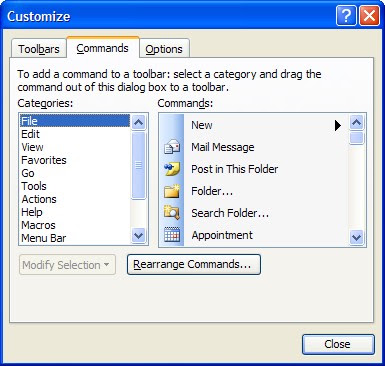The height and width of the screenshot is (366, 385).
Task: Select the Go category
Action: [x=75, y=173]
